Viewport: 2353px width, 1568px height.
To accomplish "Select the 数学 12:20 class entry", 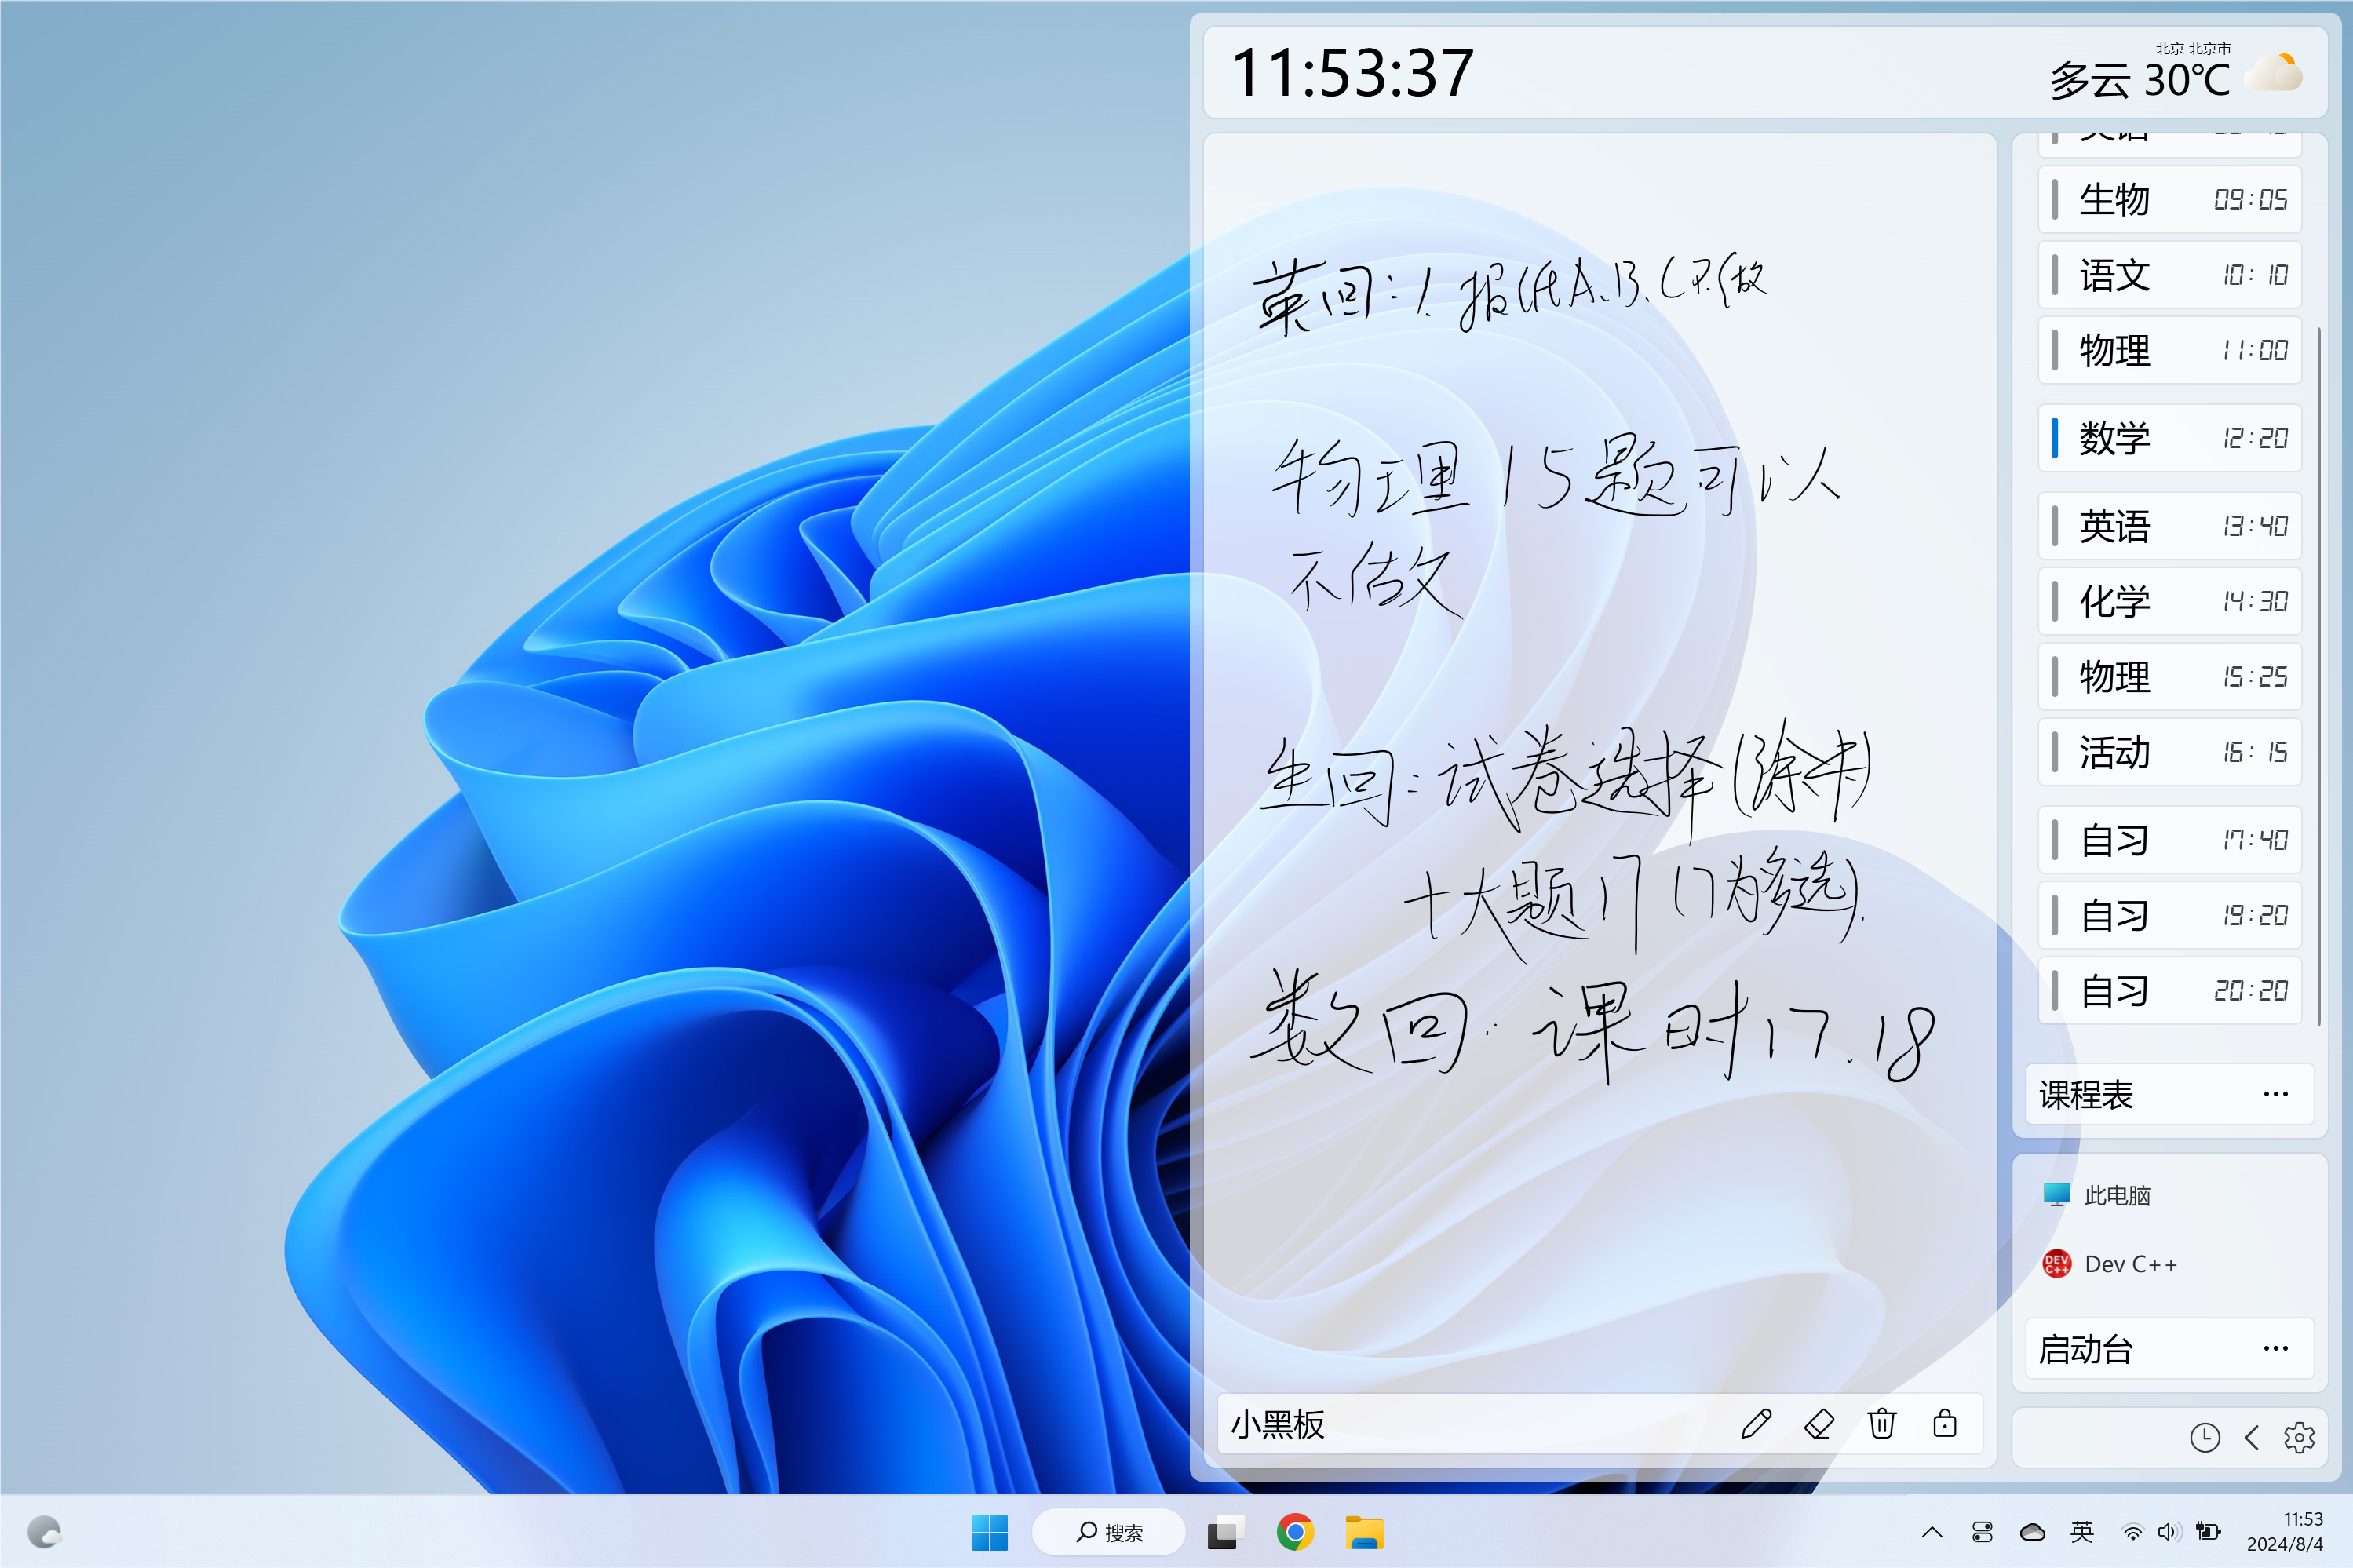I will [2169, 438].
